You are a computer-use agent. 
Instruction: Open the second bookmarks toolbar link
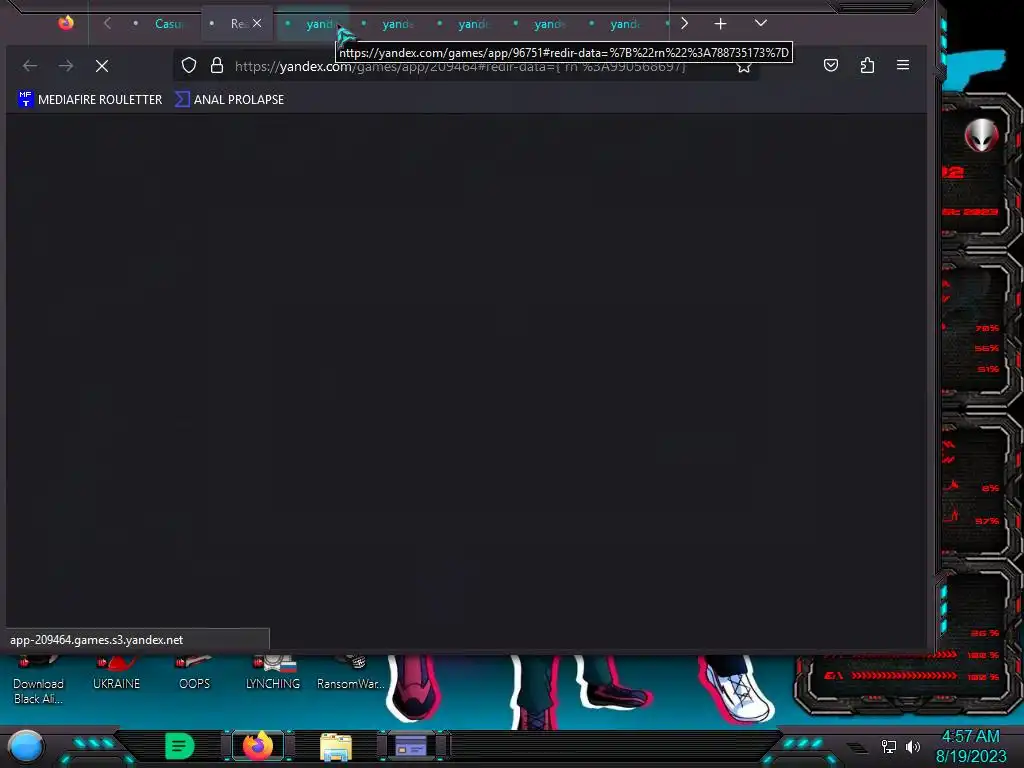[230, 99]
